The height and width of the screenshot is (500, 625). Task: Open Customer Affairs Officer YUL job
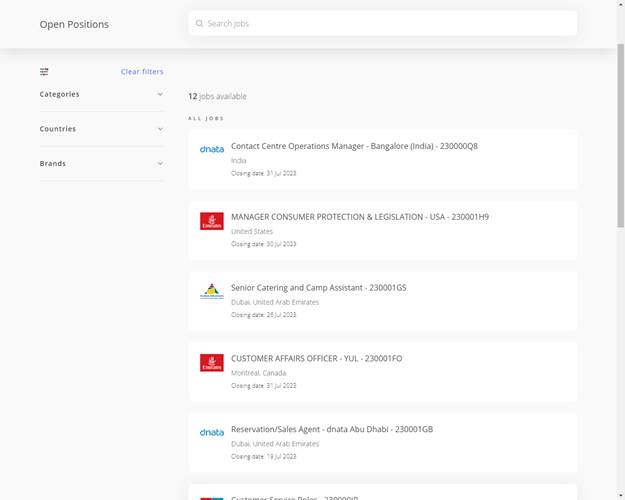(316, 359)
